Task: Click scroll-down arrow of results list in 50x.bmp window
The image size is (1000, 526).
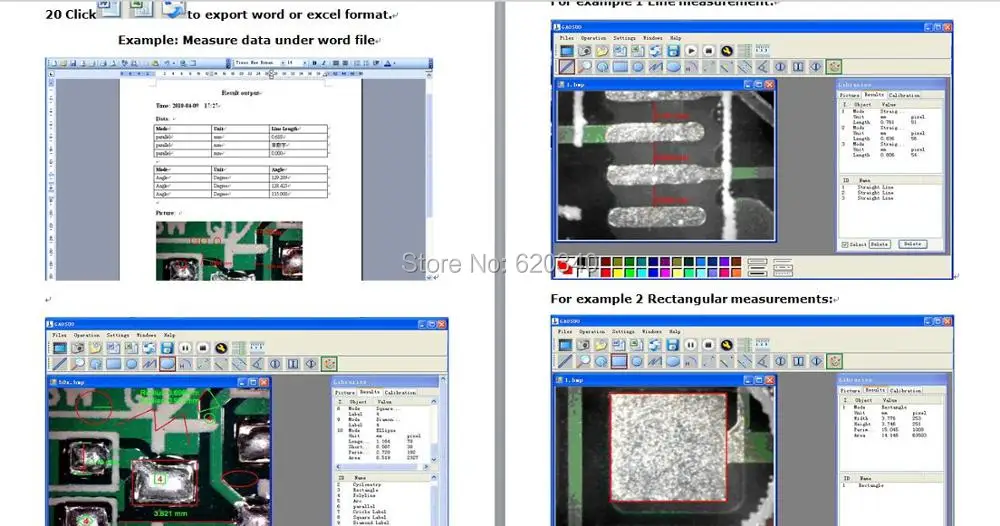Action: click(x=434, y=460)
